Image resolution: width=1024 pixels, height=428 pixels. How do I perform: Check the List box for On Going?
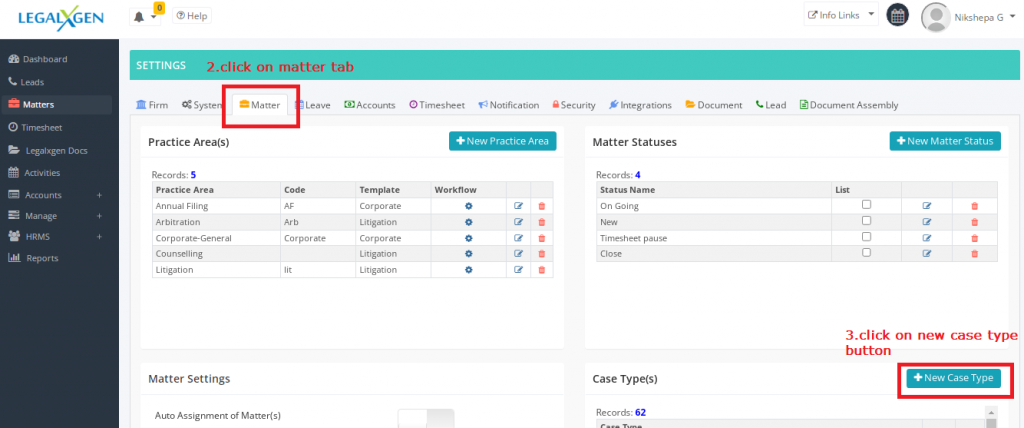[x=866, y=205]
